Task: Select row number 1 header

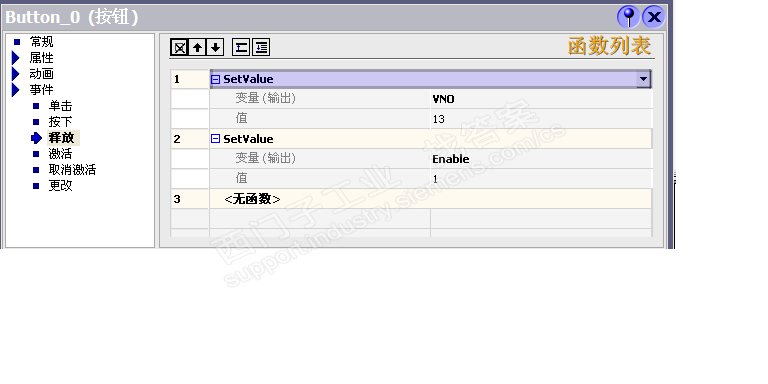Action: click(190, 79)
